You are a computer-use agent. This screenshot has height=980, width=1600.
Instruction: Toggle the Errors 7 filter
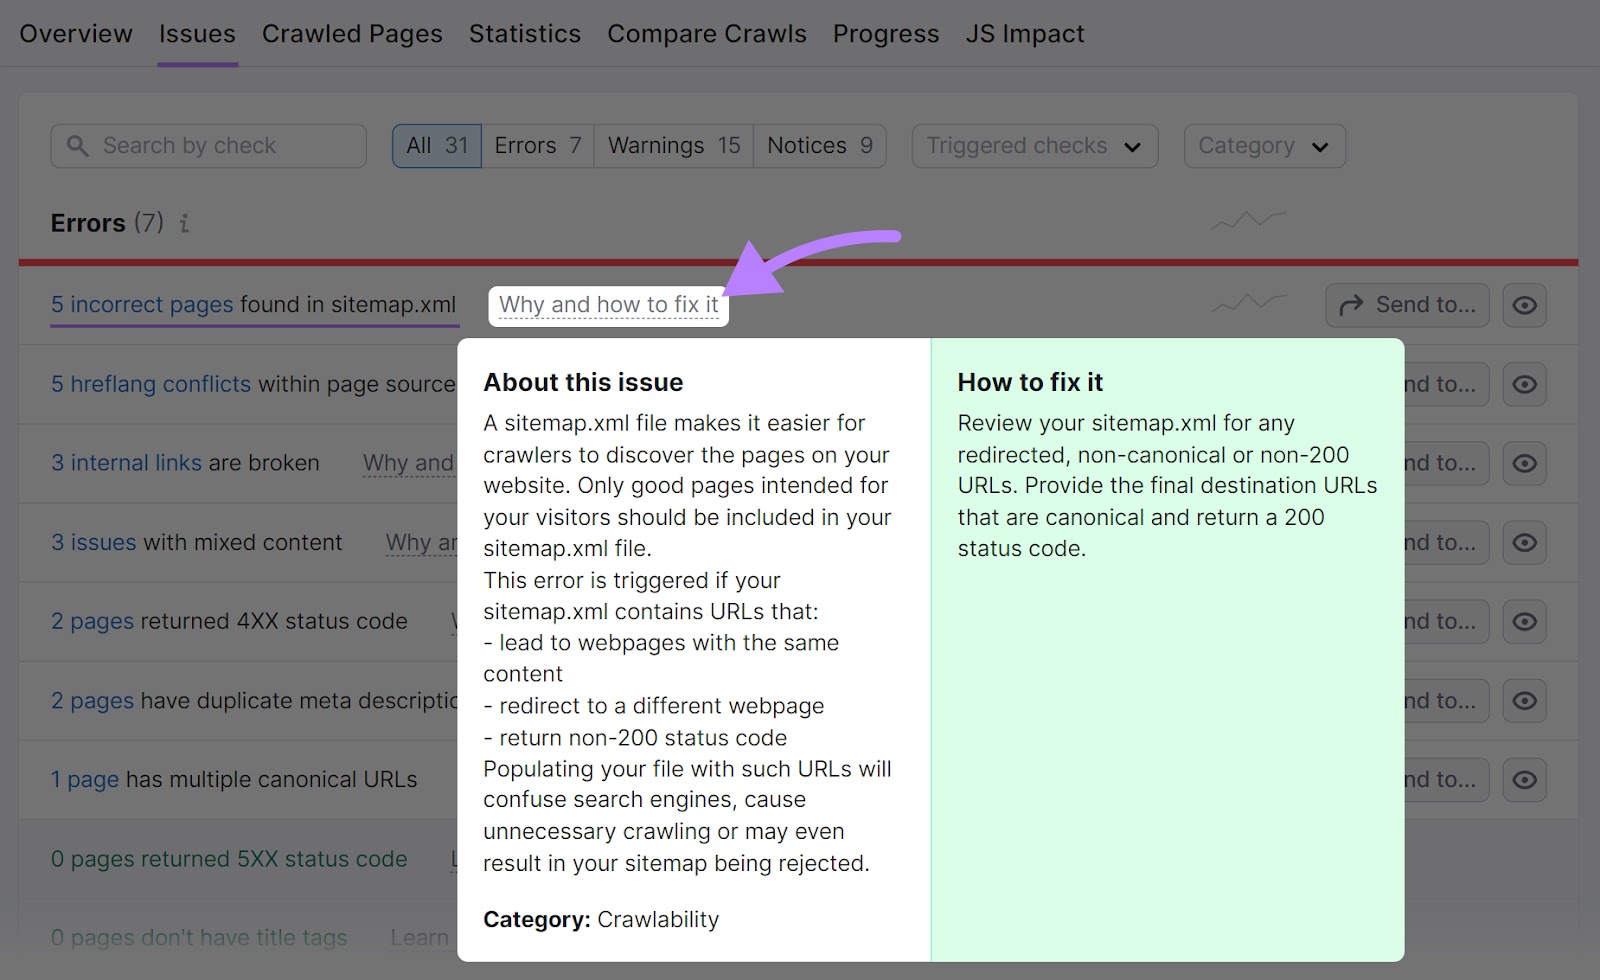click(x=537, y=145)
